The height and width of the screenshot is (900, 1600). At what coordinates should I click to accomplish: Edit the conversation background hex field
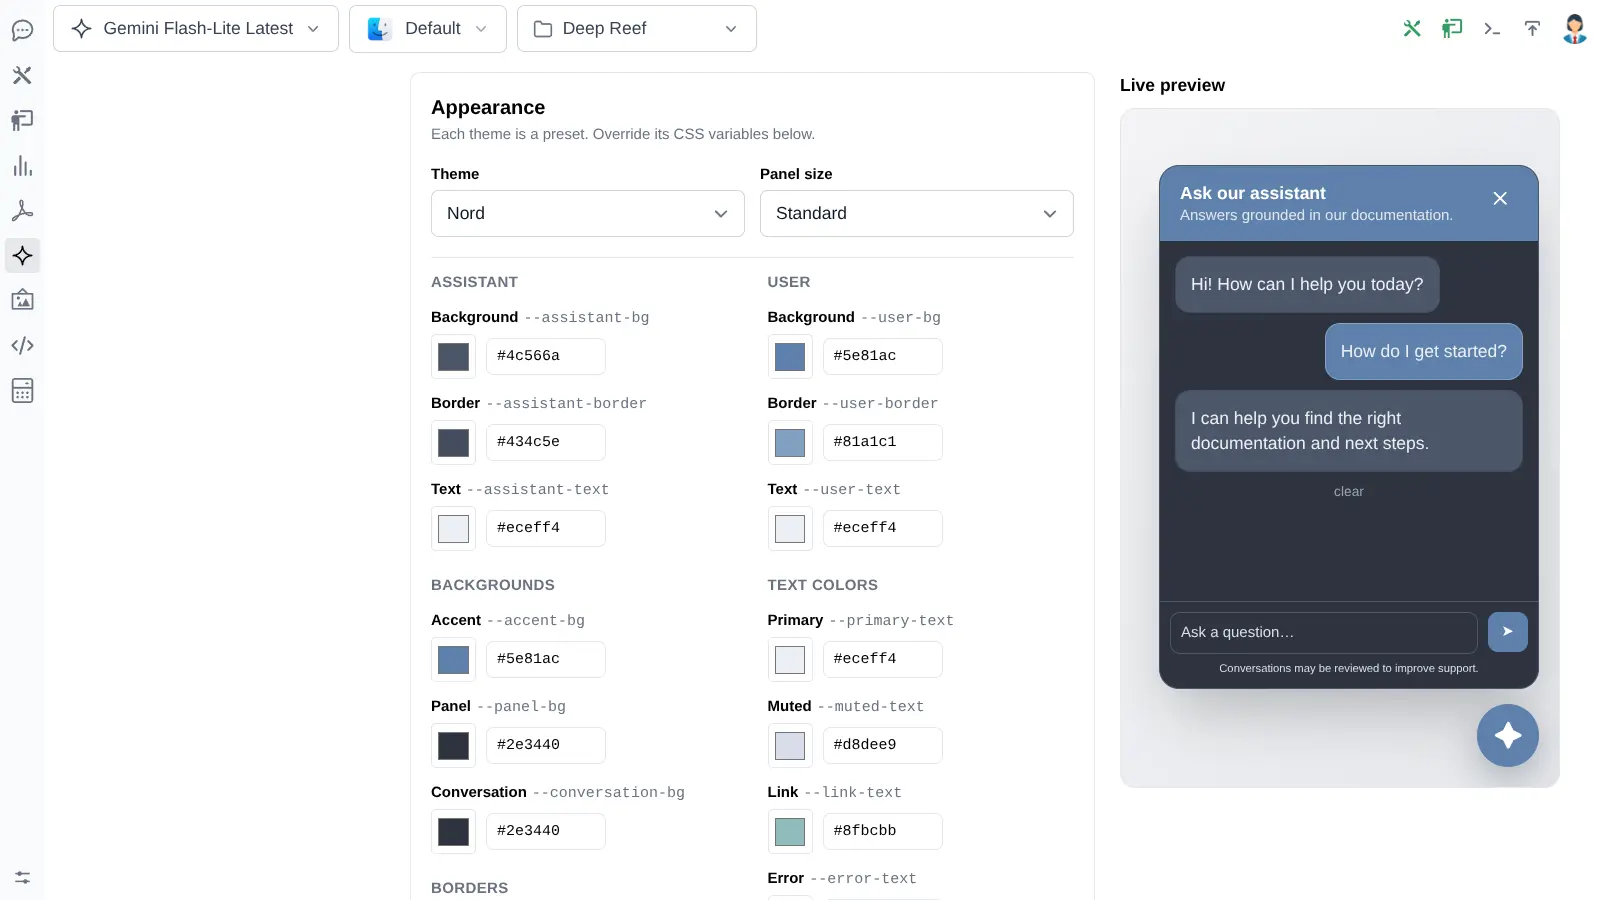(546, 831)
